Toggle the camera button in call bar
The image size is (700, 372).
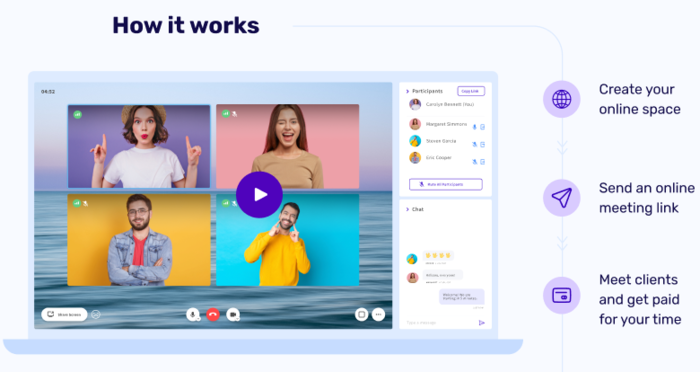point(233,315)
